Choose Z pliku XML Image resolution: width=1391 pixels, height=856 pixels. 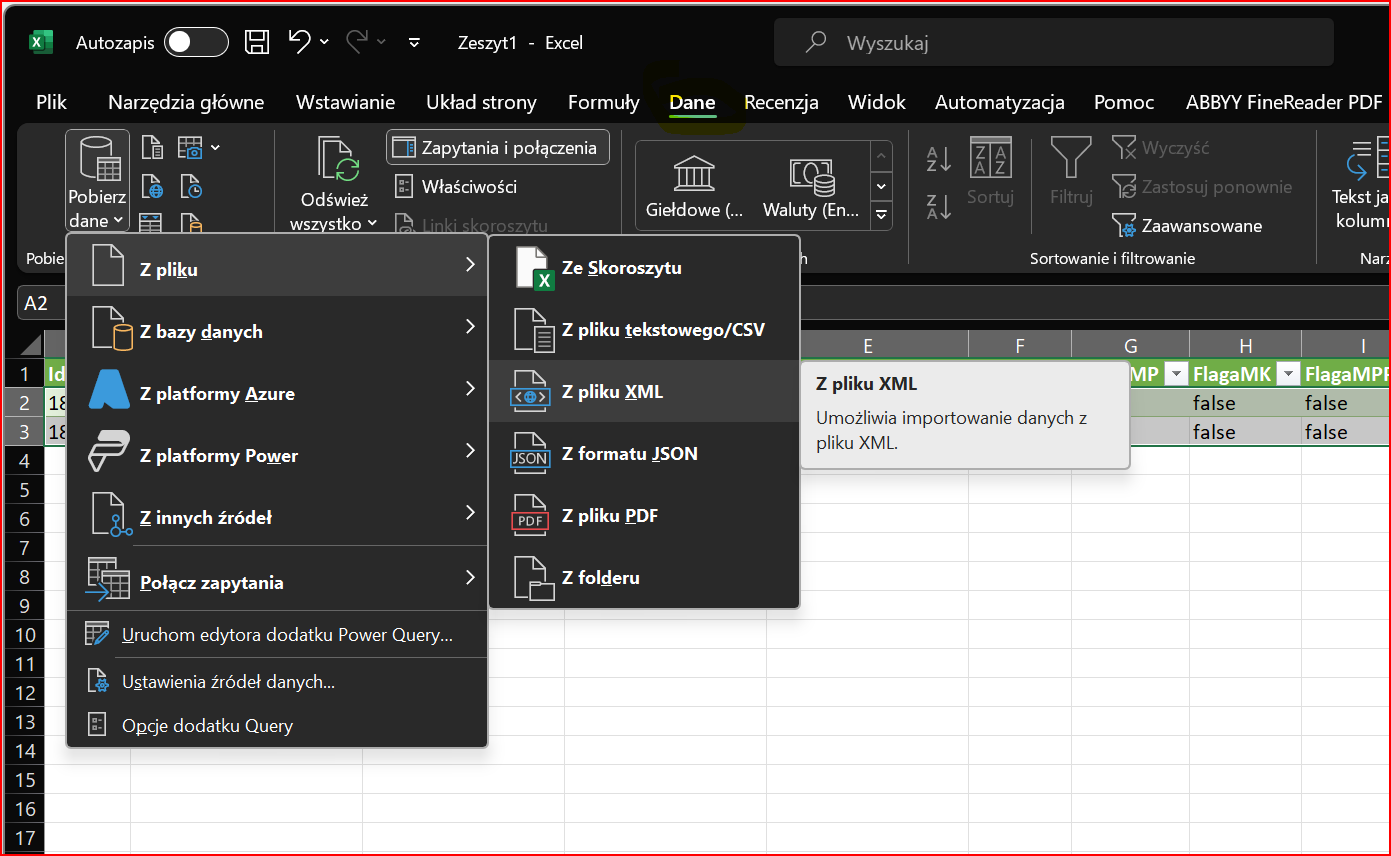pos(644,391)
